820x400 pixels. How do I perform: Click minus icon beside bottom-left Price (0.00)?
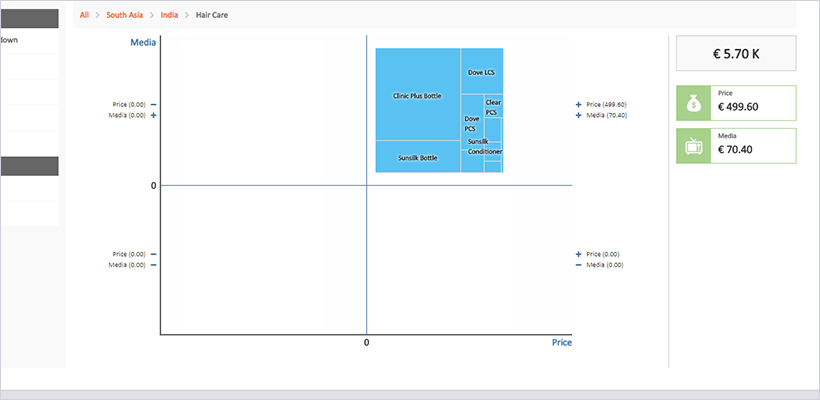153,254
